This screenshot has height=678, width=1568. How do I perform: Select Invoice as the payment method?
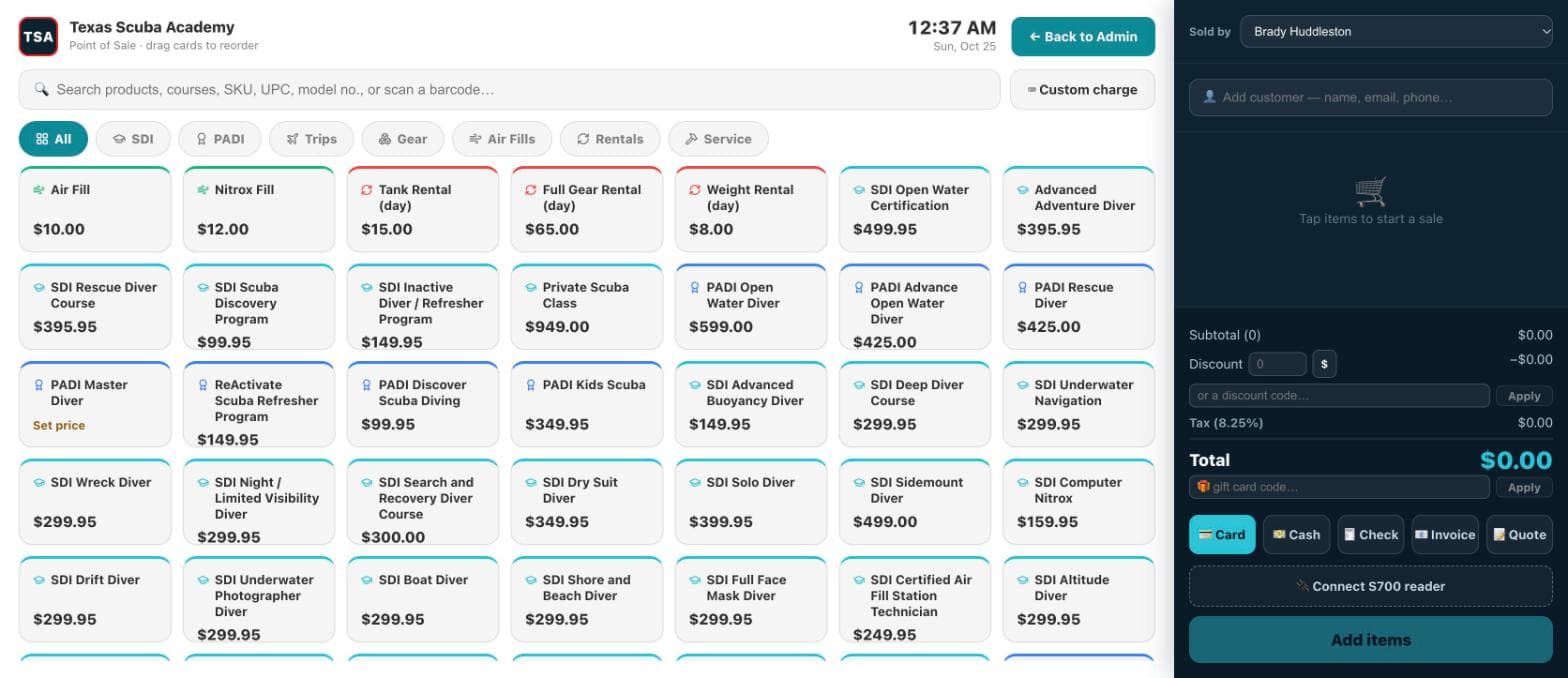1445,534
